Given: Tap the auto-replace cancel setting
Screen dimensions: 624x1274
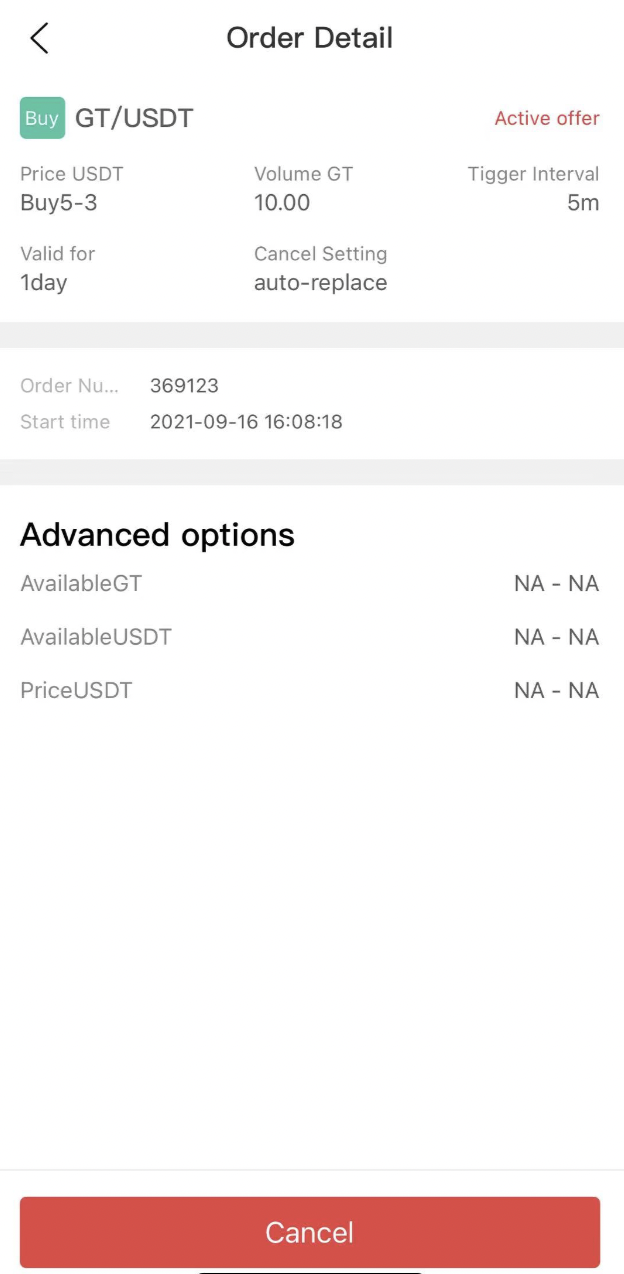Looking at the screenshot, I should tap(320, 283).
